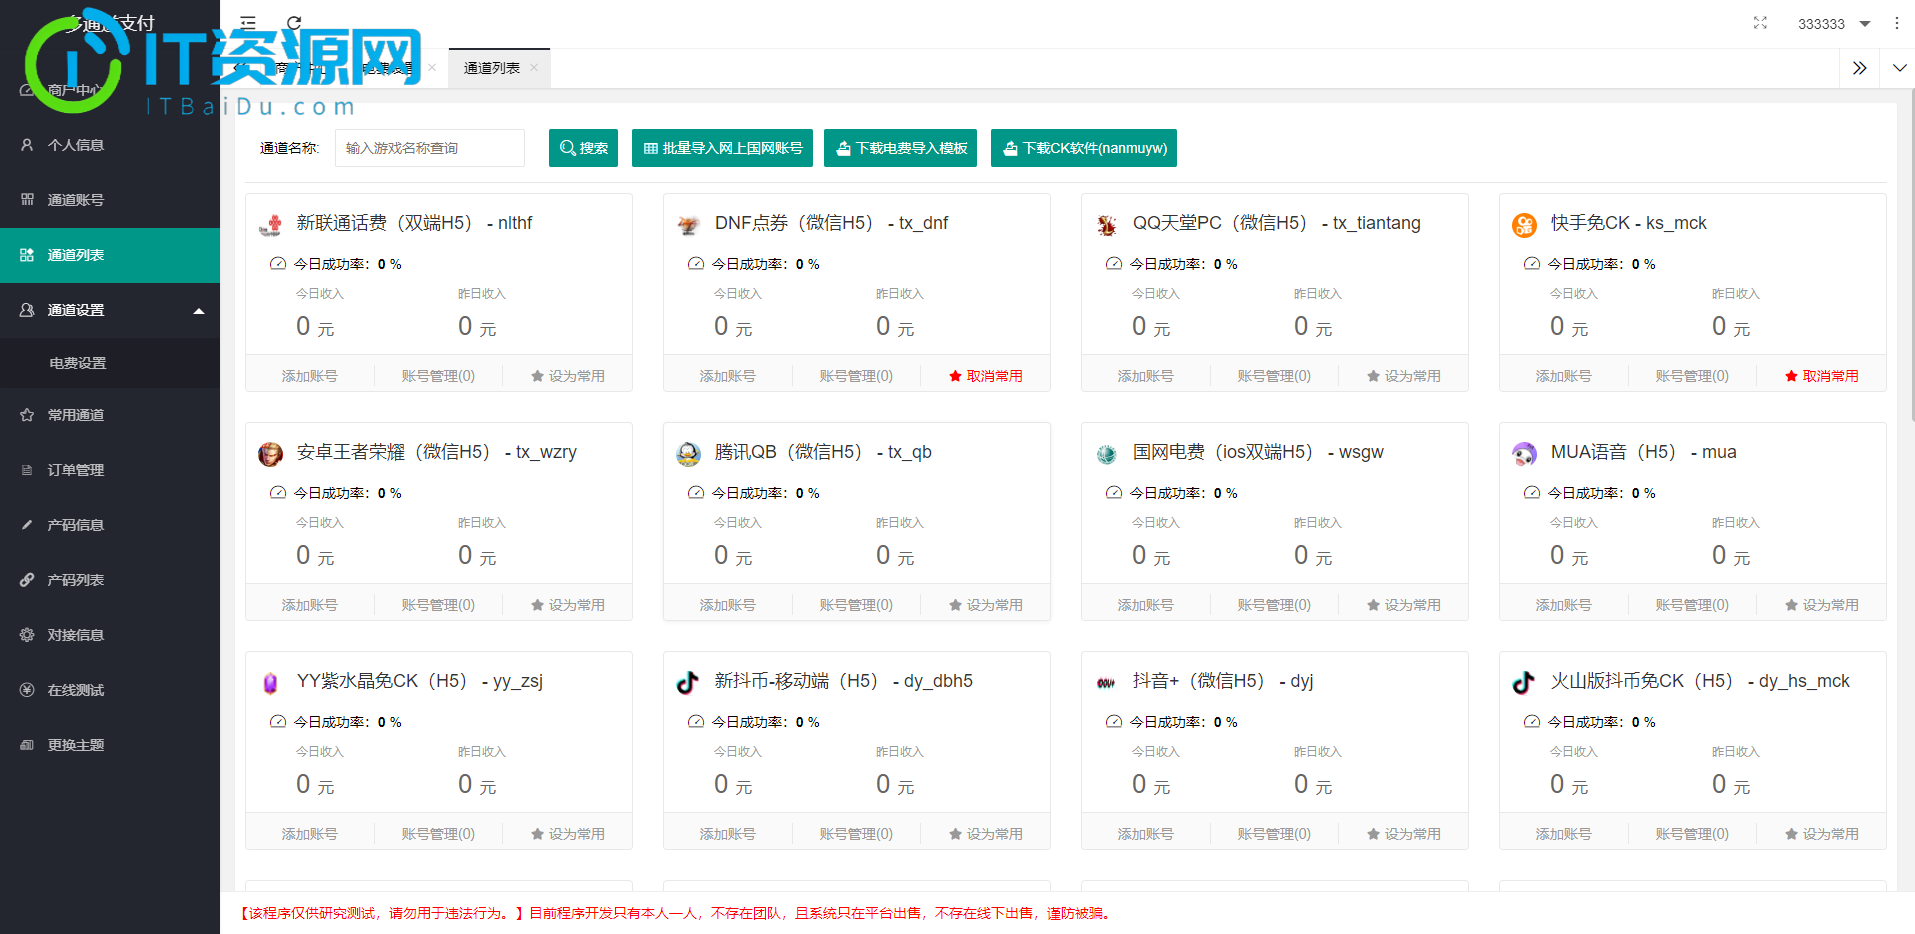This screenshot has width=1915, height=934.
Task: Click the page vertical scrollbar
Action: click(1911, 255)
